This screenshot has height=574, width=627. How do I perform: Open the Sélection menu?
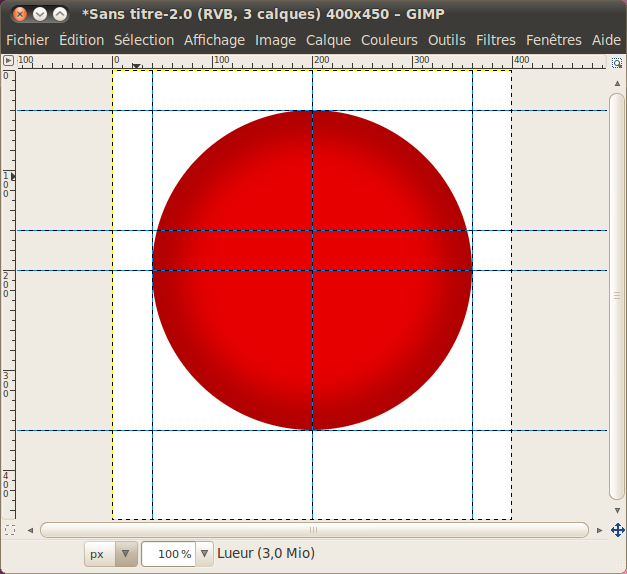pyautogui.click(x=143, y=40)
